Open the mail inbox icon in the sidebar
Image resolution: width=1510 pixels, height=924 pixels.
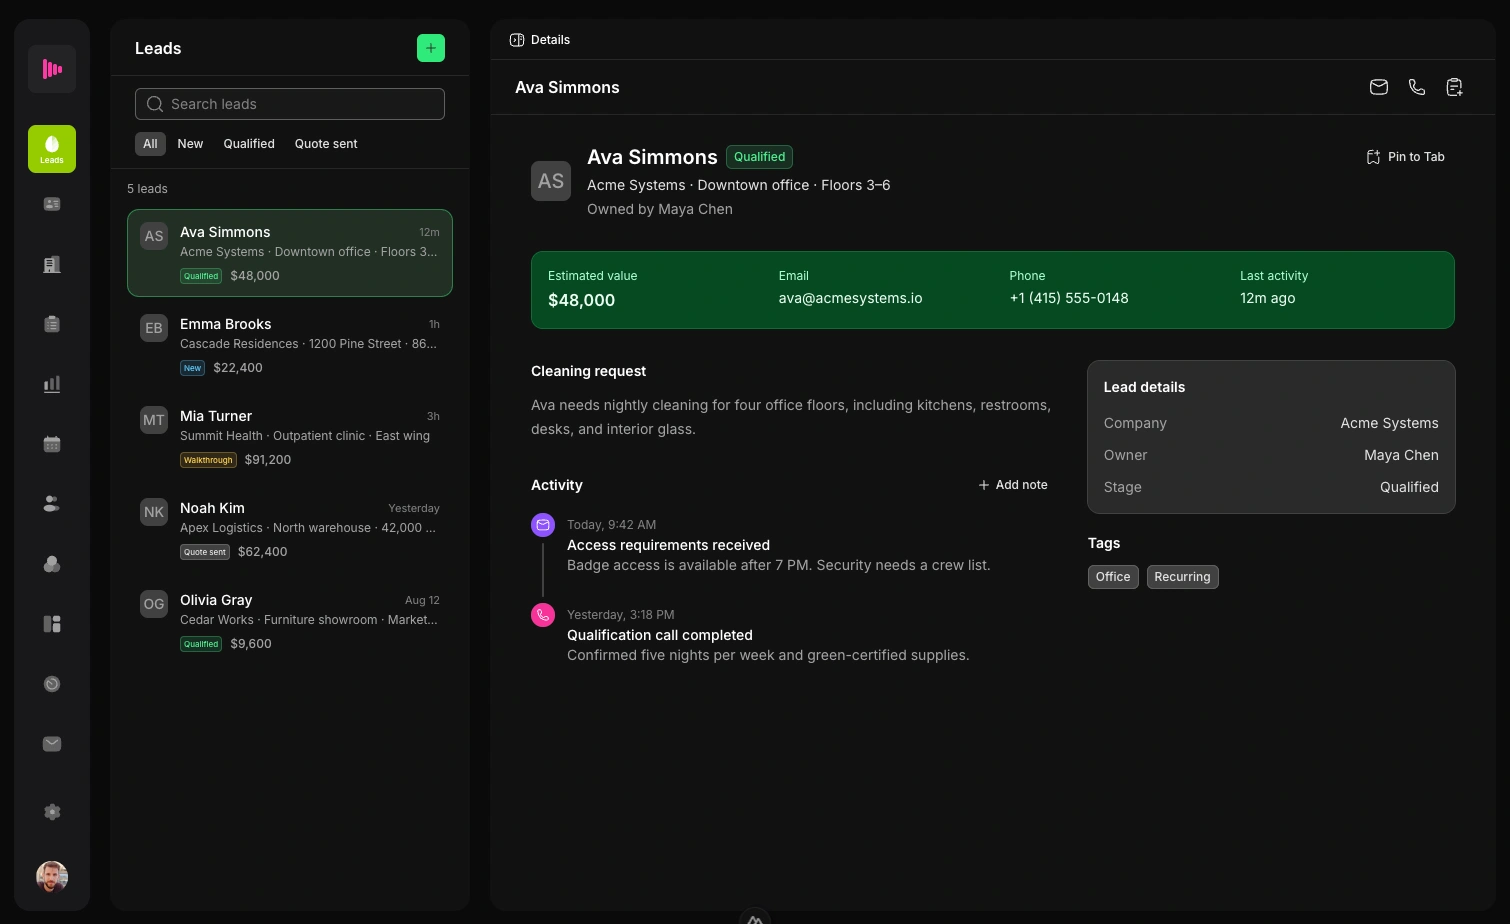pos(52,744)
